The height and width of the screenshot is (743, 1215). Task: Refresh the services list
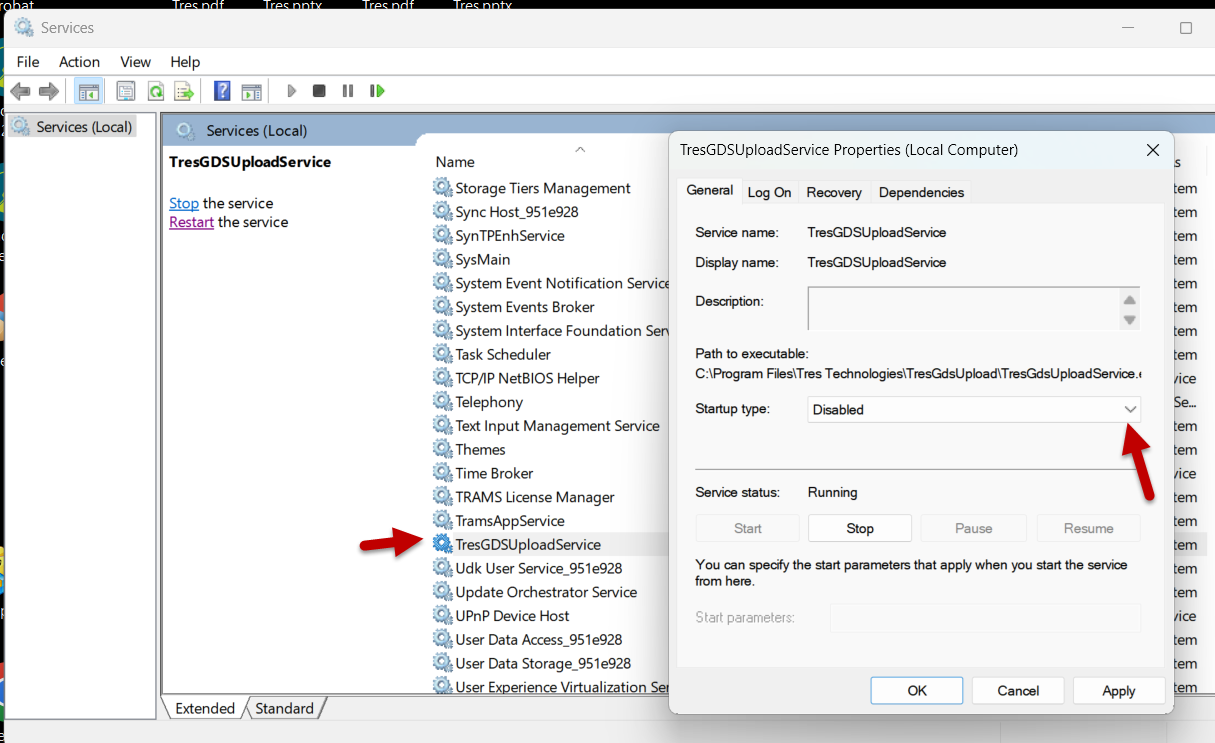tap(155, 90)
